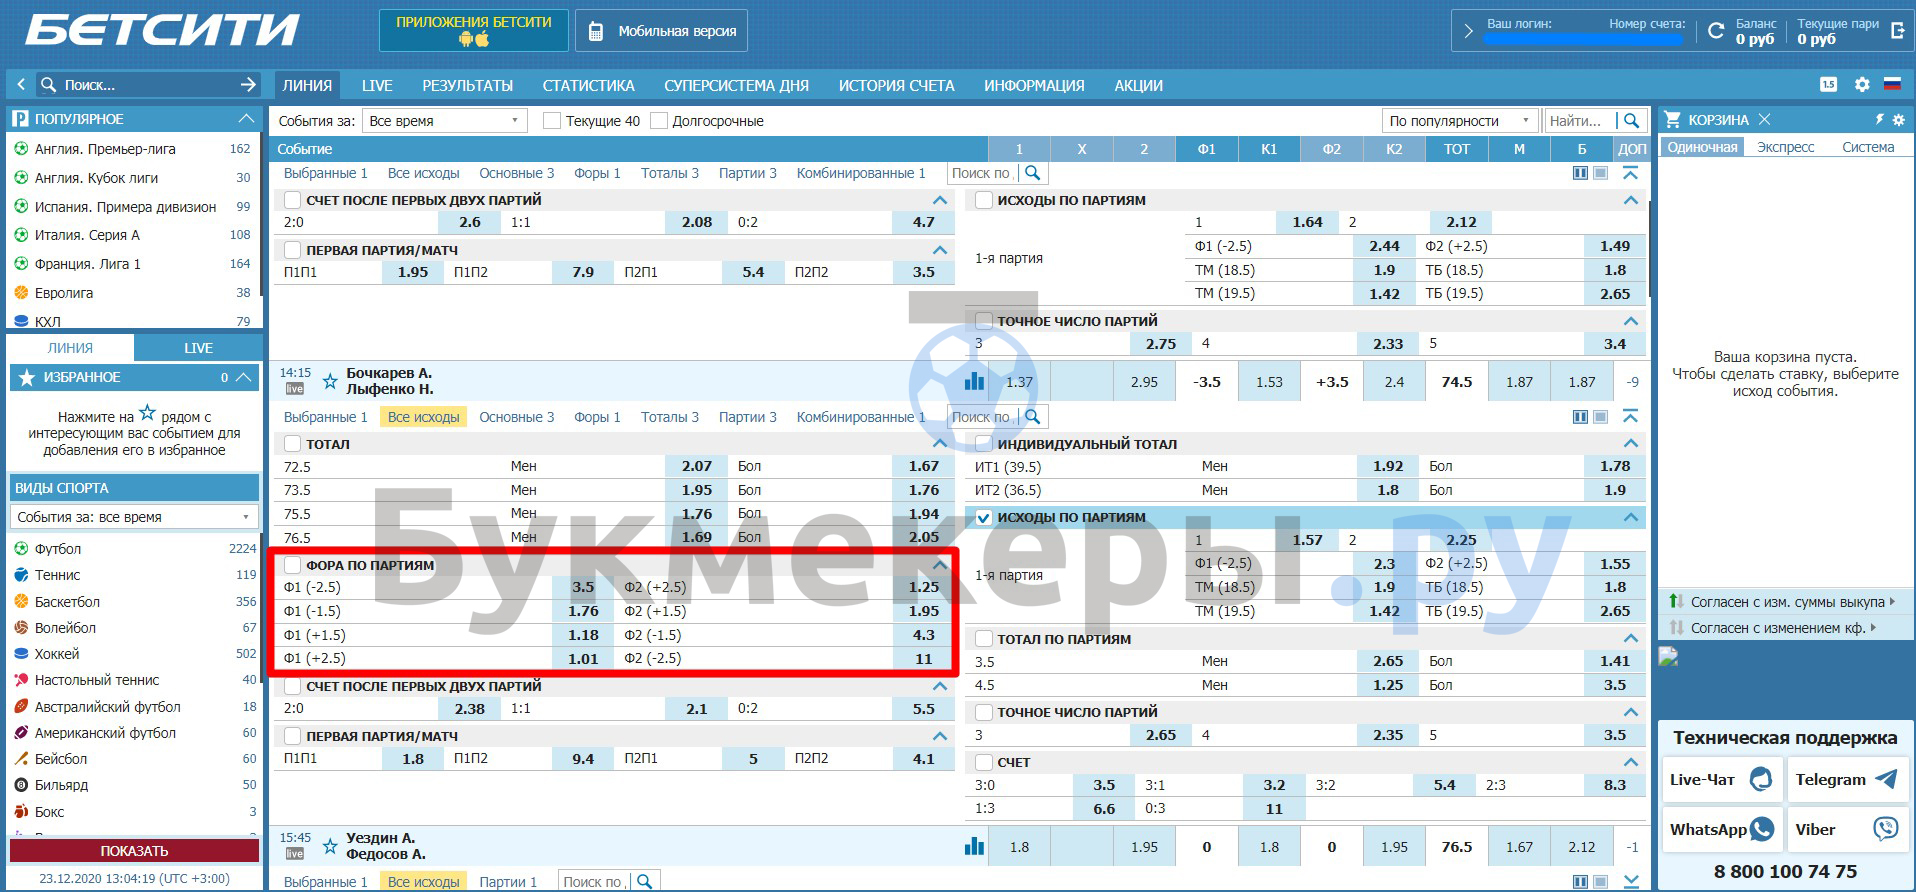Enable the Текущие 40 checkbox
Viewport: 1916px width, 892px height.
pyautogui.click(x=551, y=121)
